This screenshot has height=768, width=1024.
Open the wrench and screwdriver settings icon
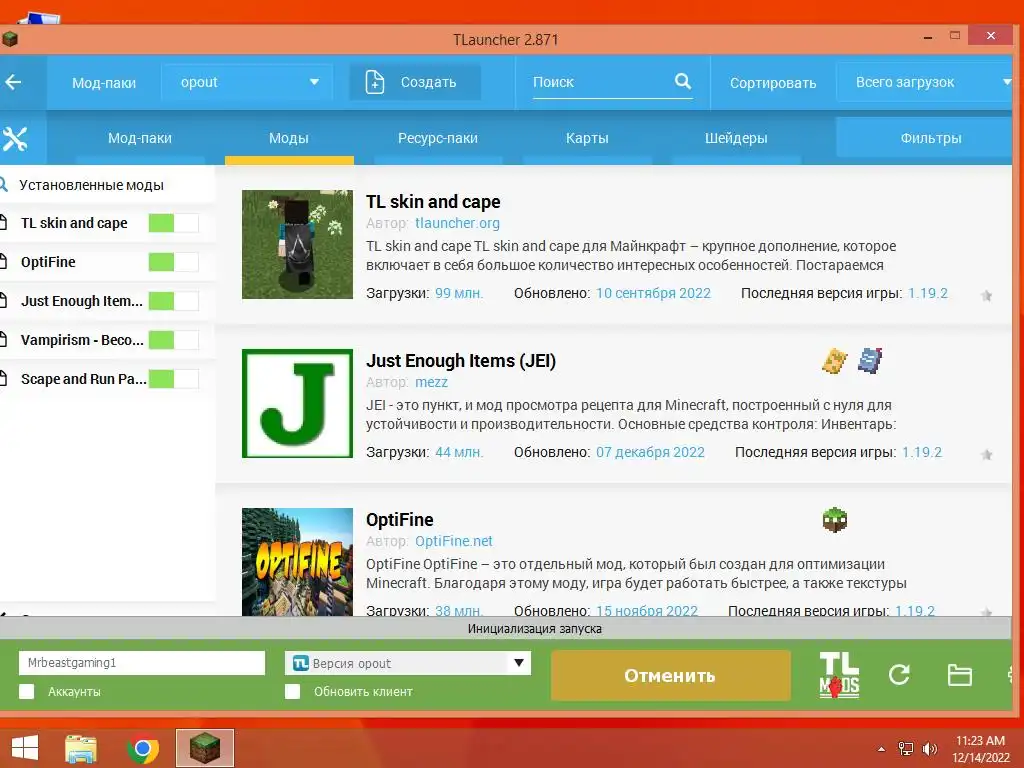pyautogui.click(x=14, y=138)
